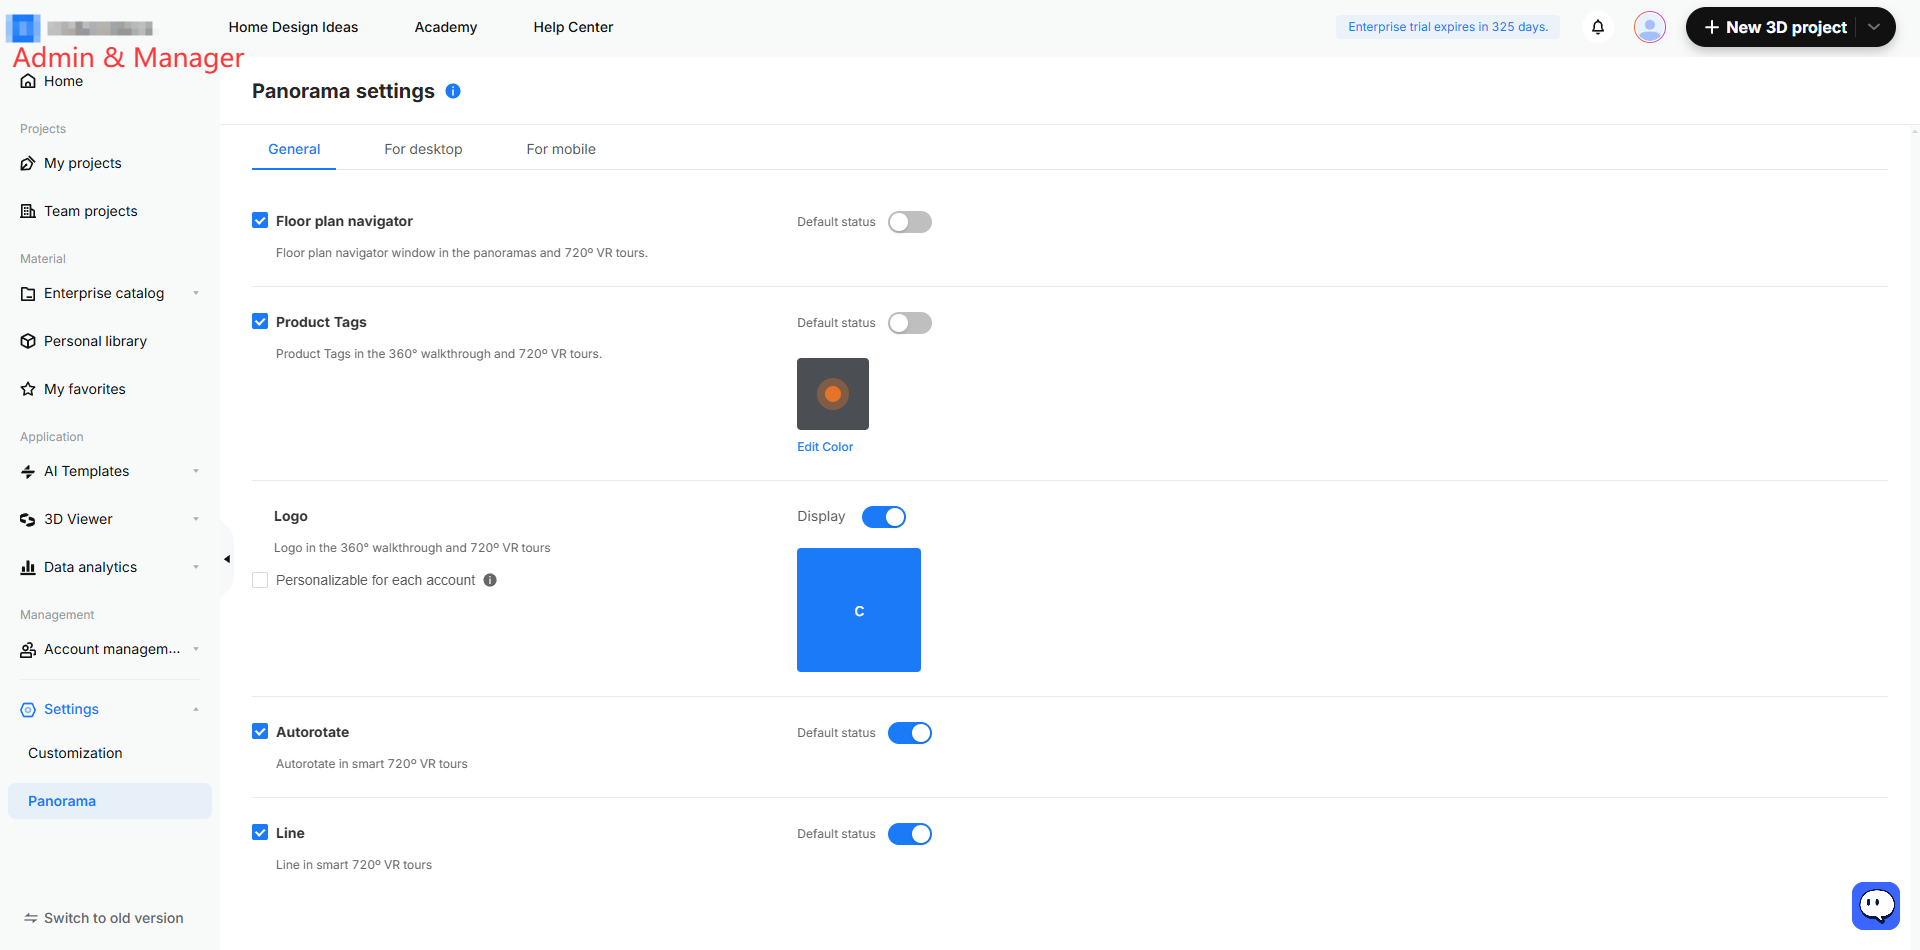Click the New 3D project button
The height and width of the screenshot is (950, 1920).
point(1774,27)
